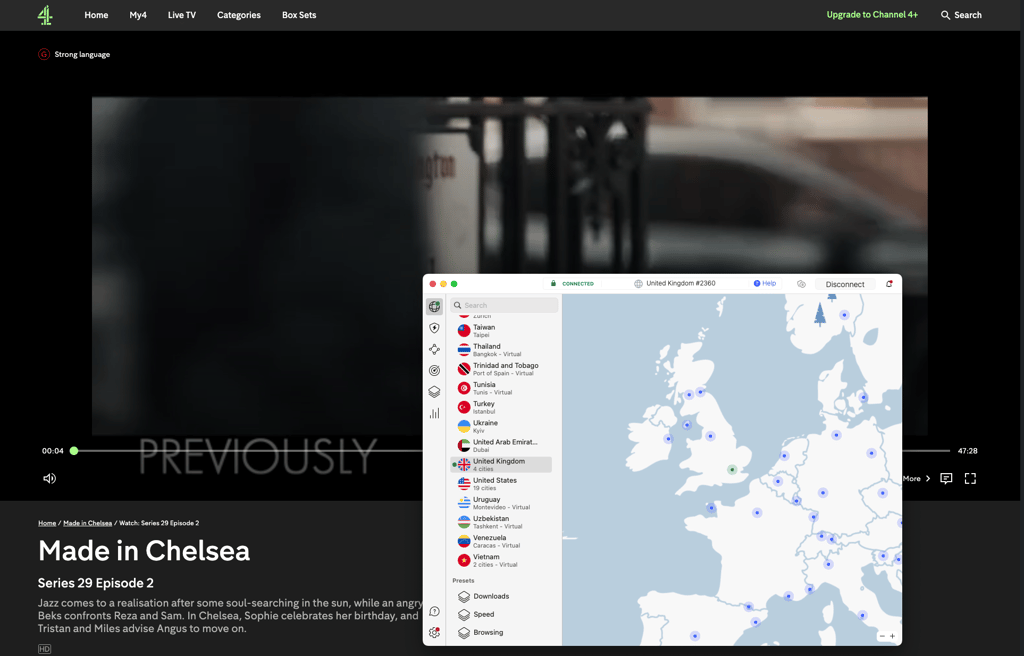Select Uruguay Montevideo - Virtual server

(x=501, y=502)
